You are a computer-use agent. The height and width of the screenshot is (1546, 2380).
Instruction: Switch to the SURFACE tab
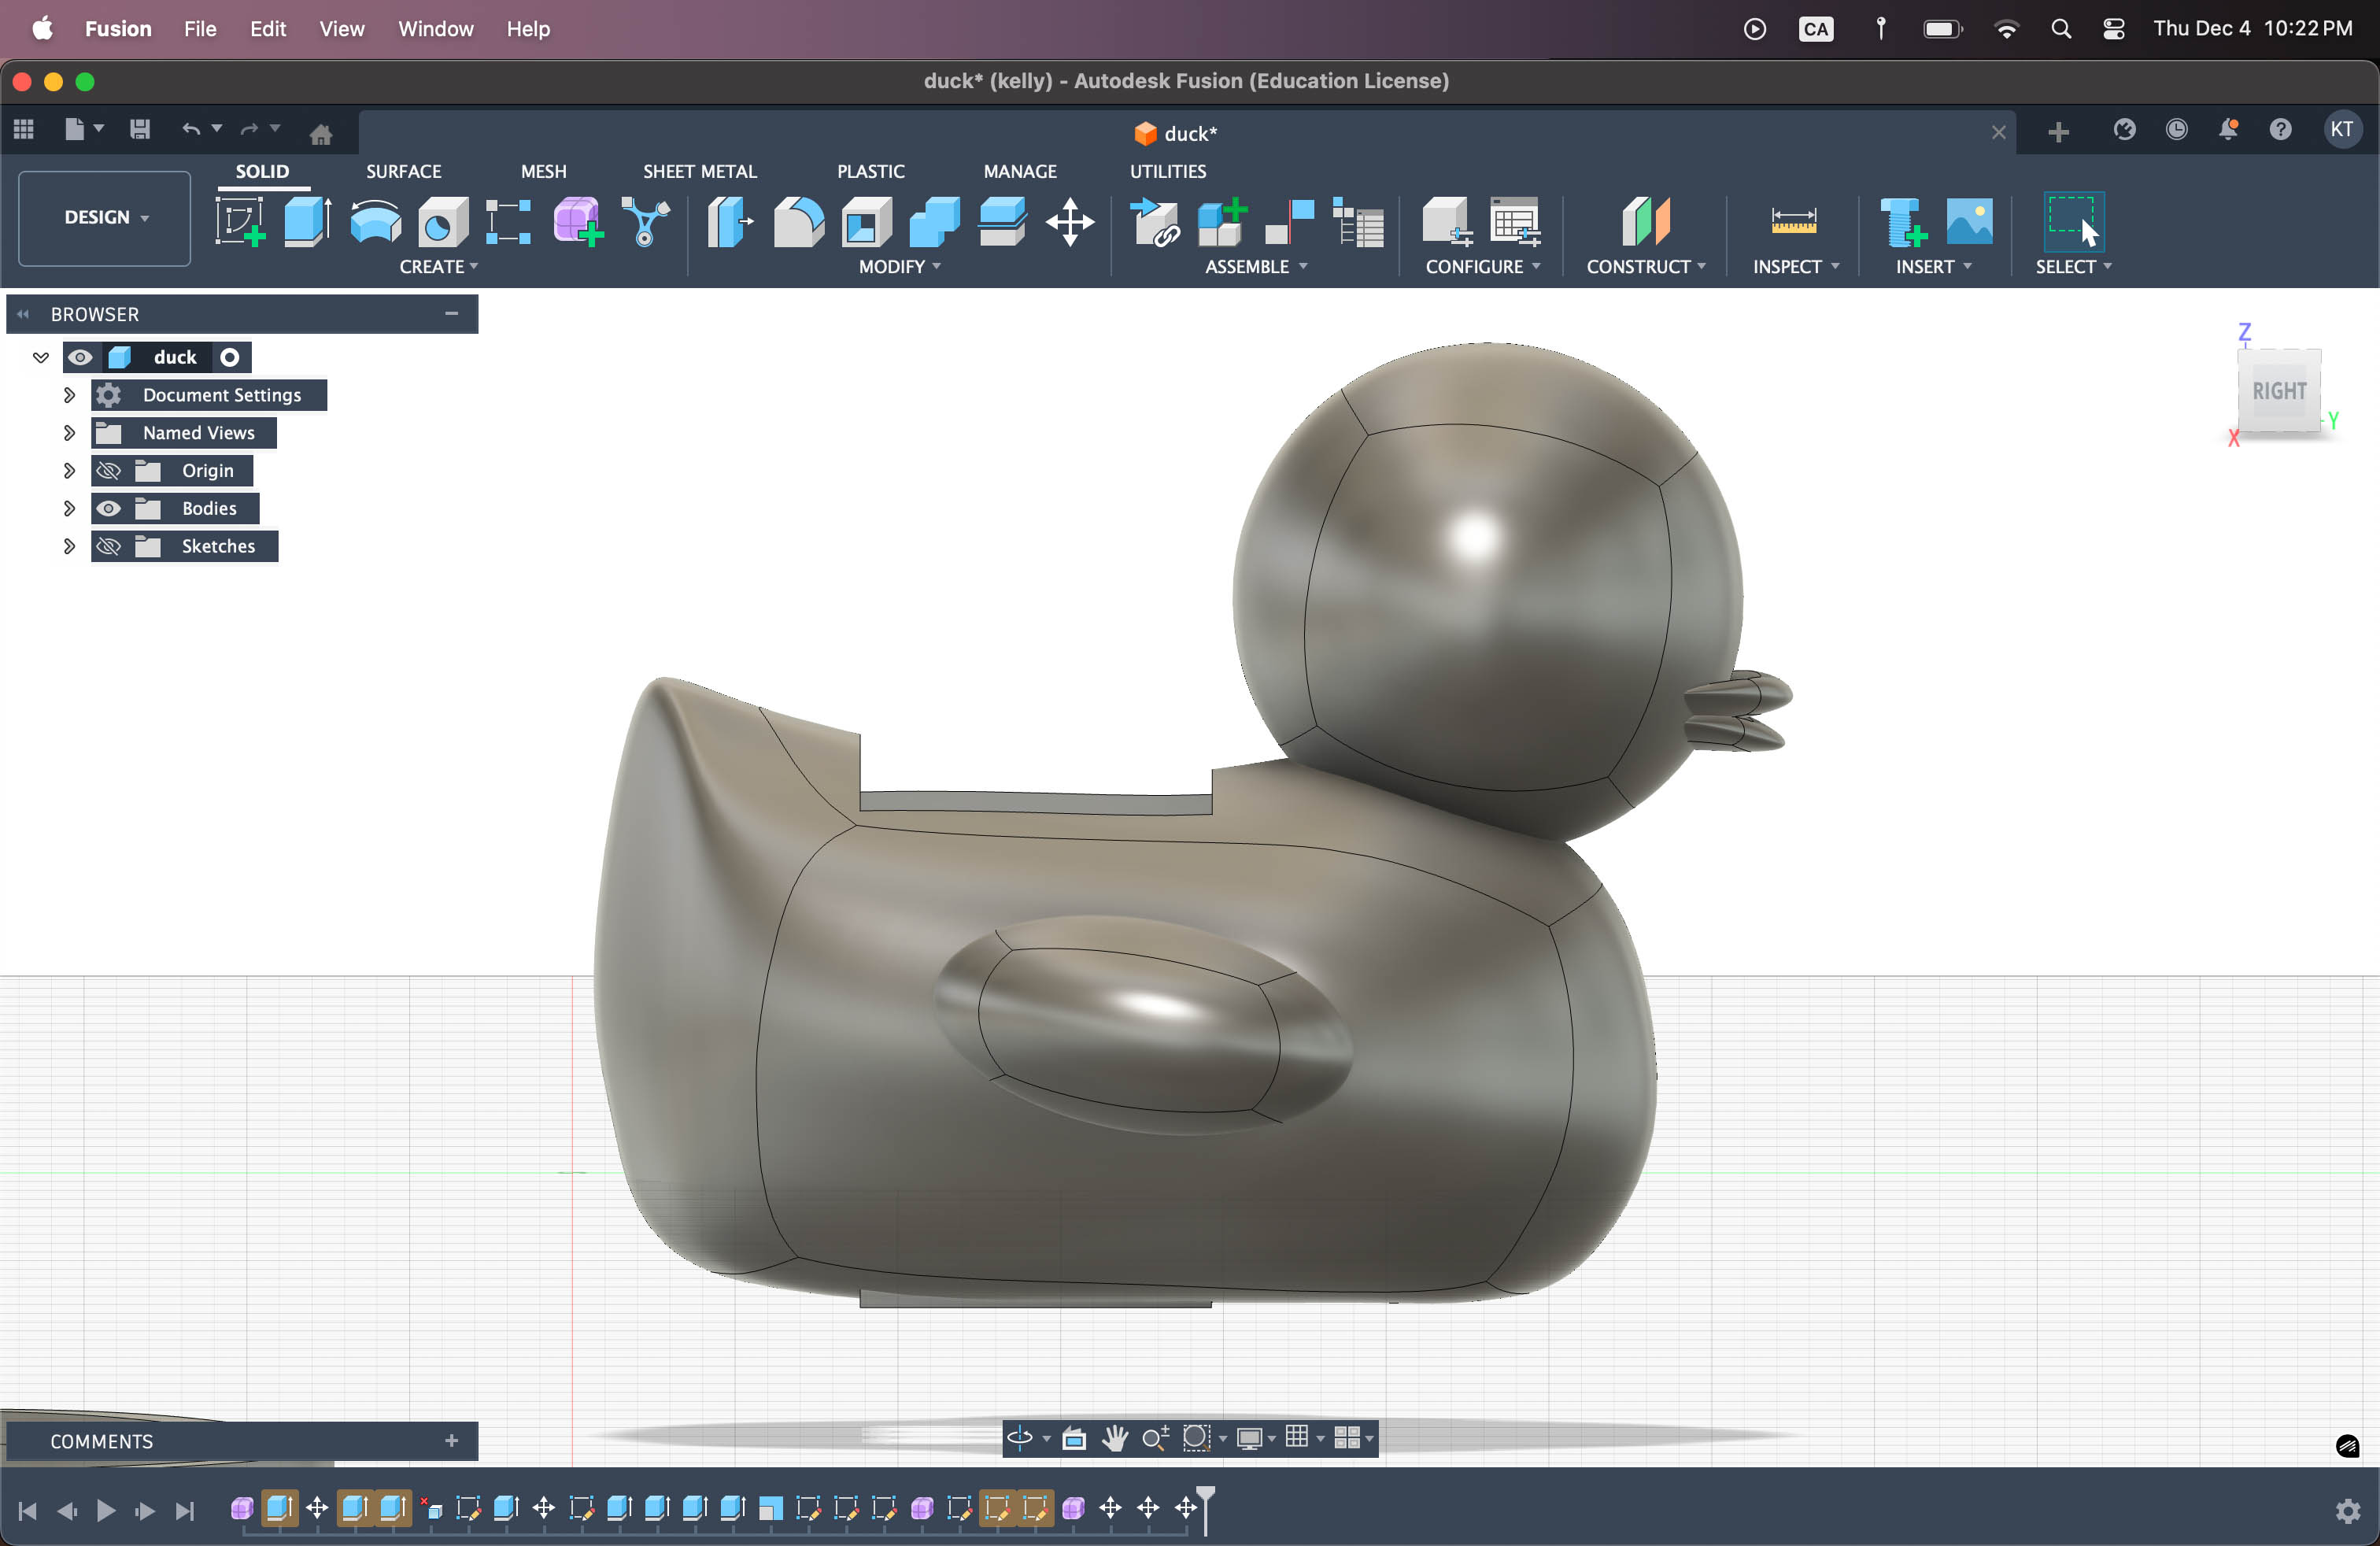[403, 171]
